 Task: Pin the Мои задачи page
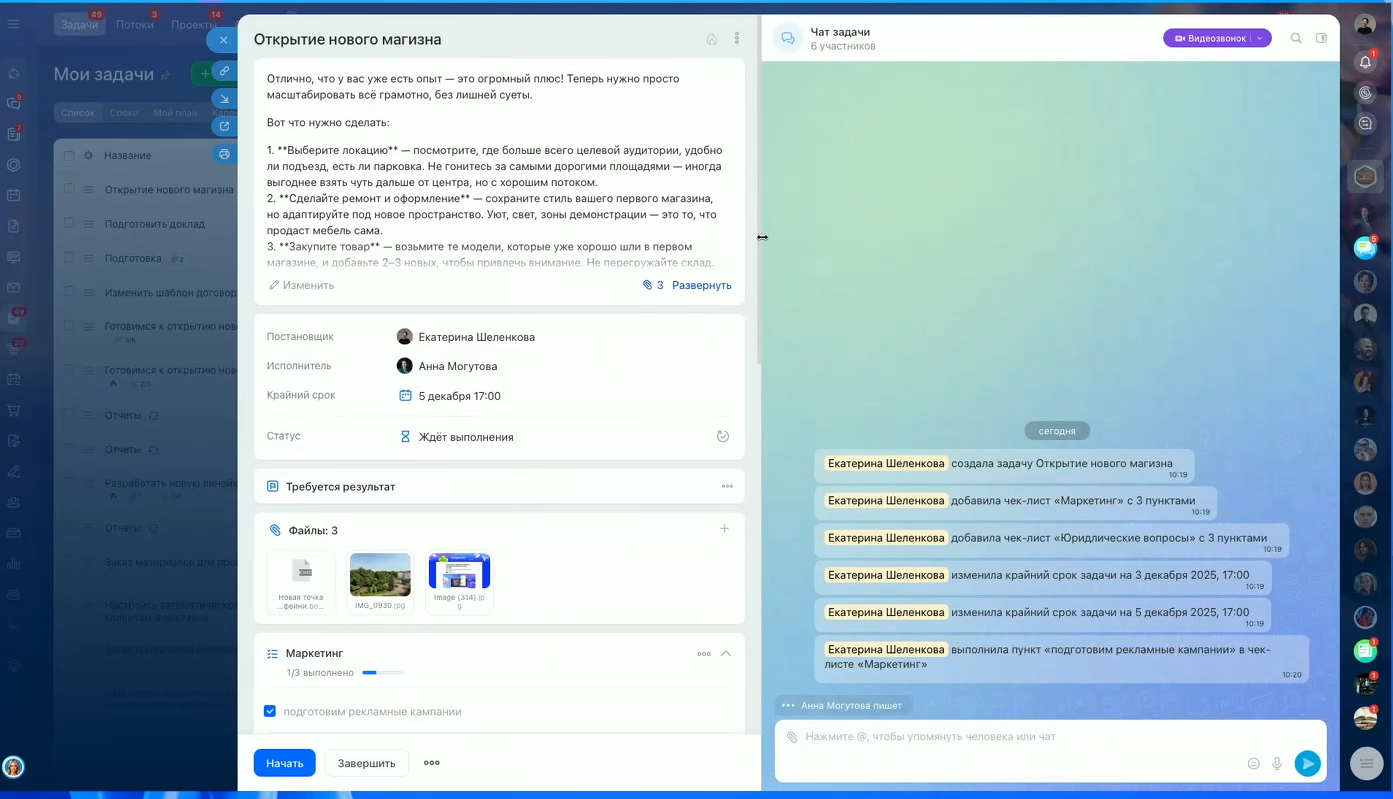166,75
